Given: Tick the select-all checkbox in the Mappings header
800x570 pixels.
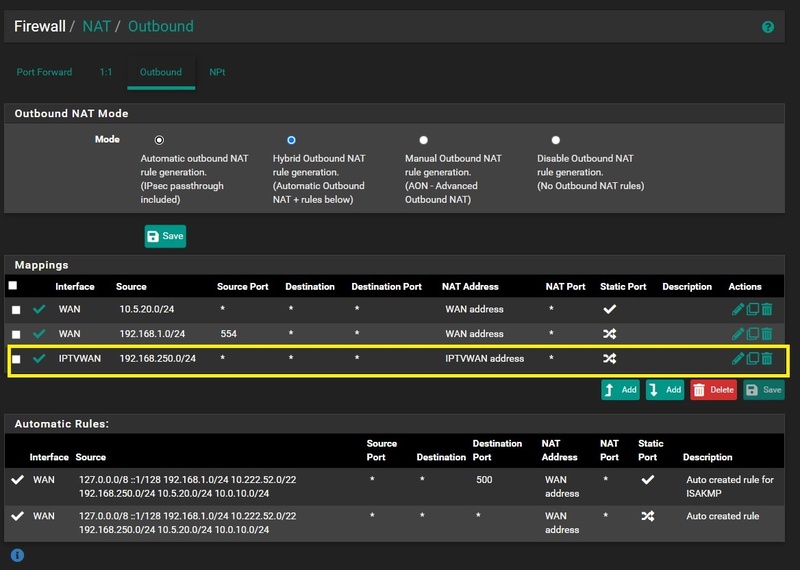Looking at the screenshot, I should [13, 286].
